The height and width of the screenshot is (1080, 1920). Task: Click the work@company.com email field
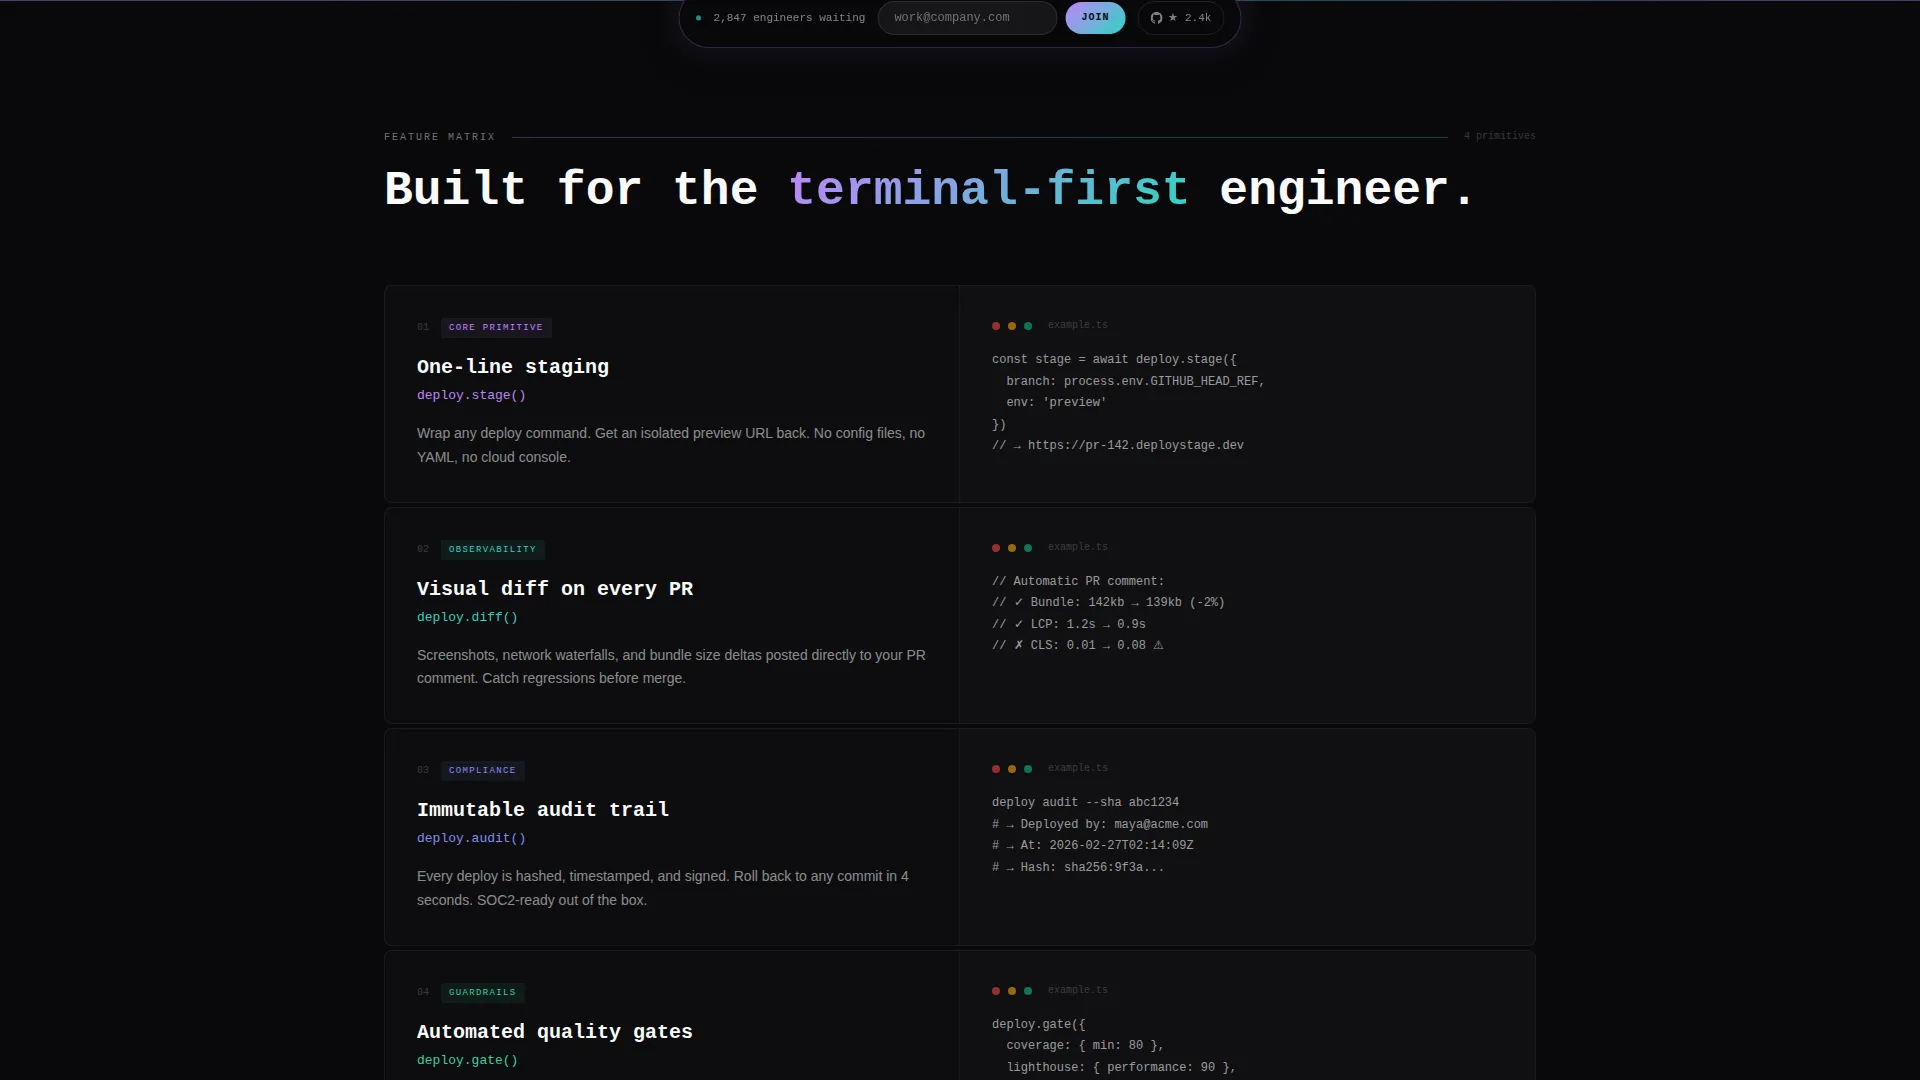(967, 18)
